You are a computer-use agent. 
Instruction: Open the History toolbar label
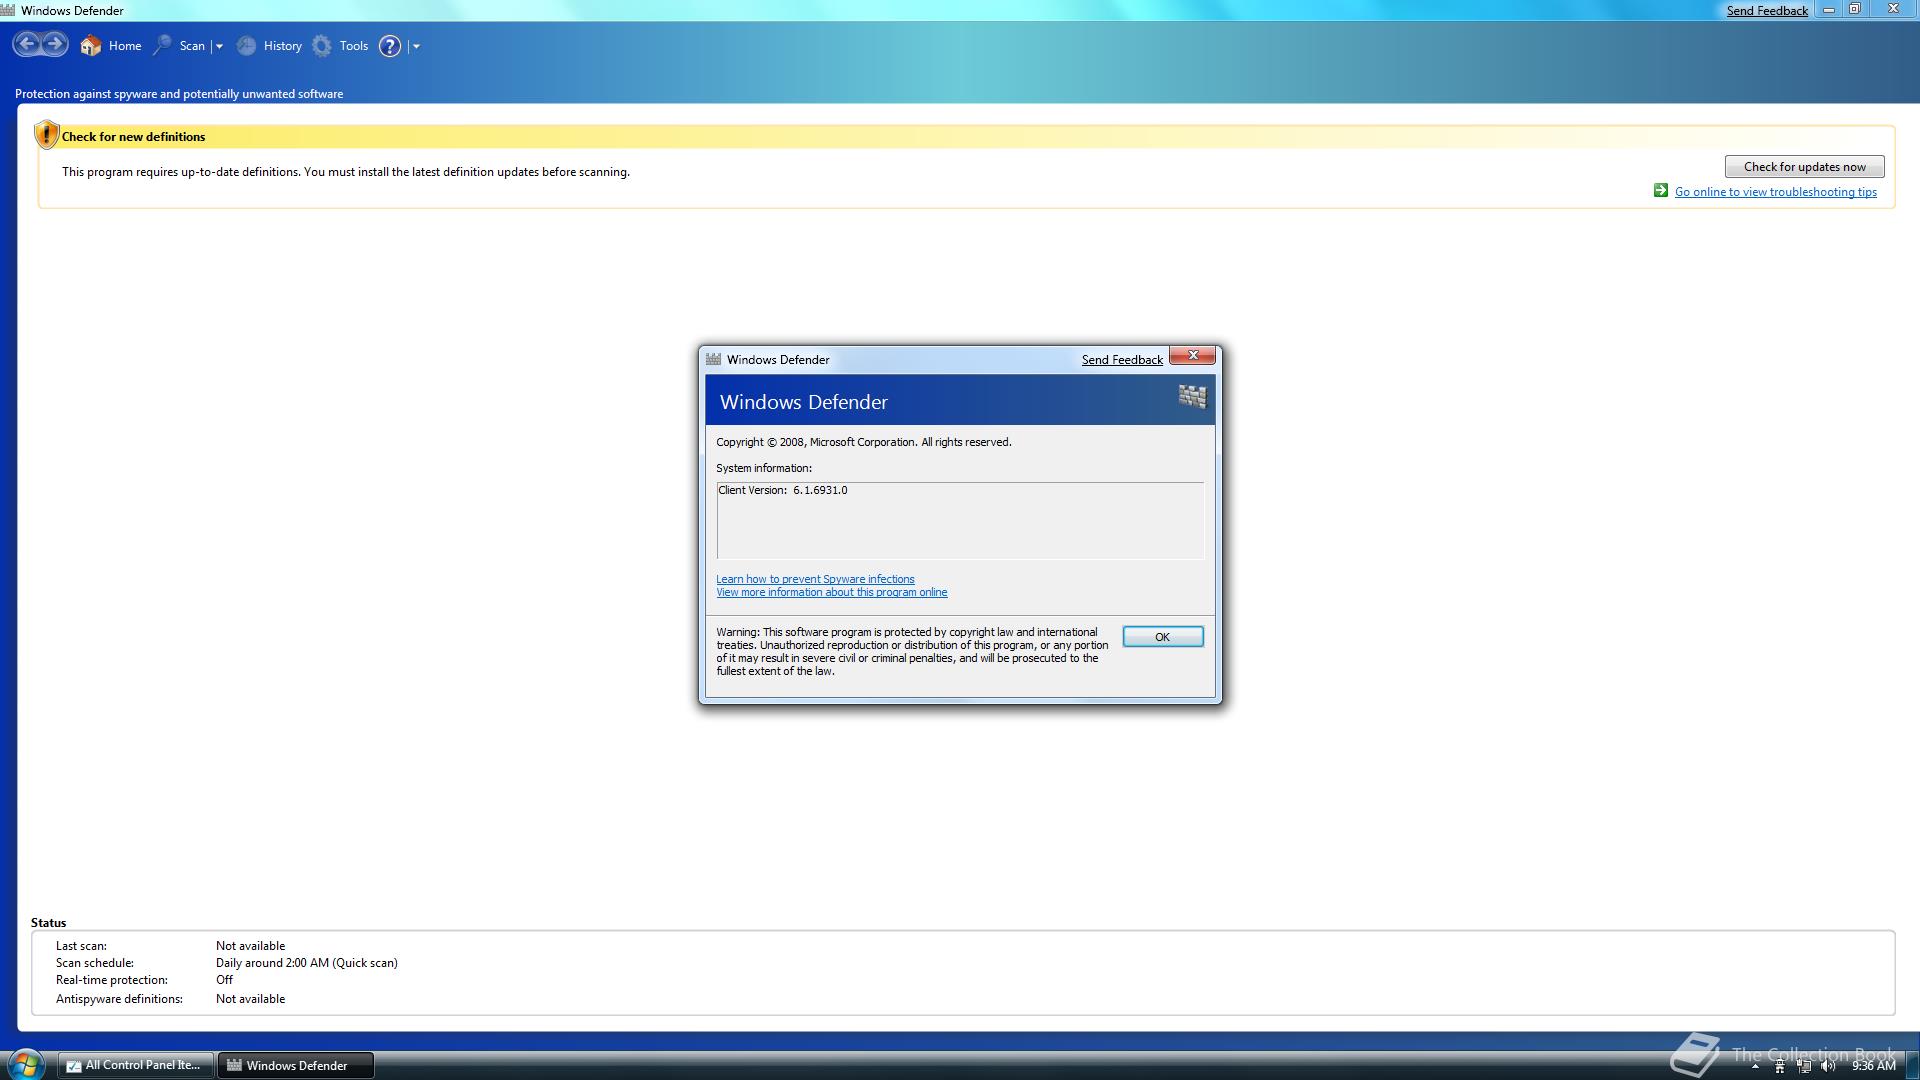(283, 46)
